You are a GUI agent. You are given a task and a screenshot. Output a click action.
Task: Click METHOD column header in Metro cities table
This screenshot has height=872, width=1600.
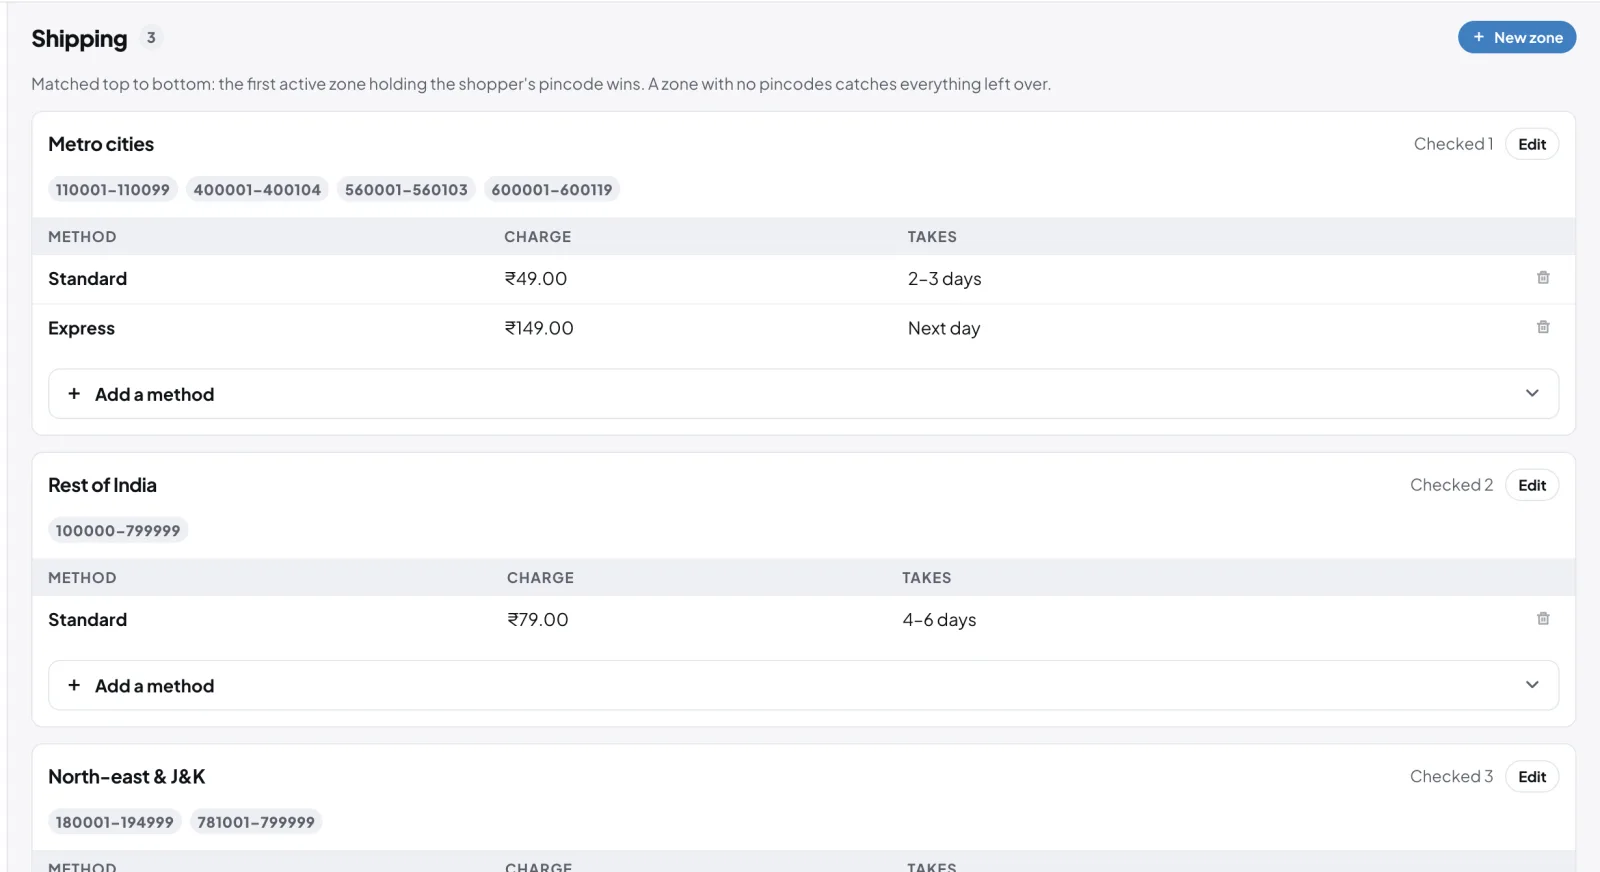click(82, 237)
